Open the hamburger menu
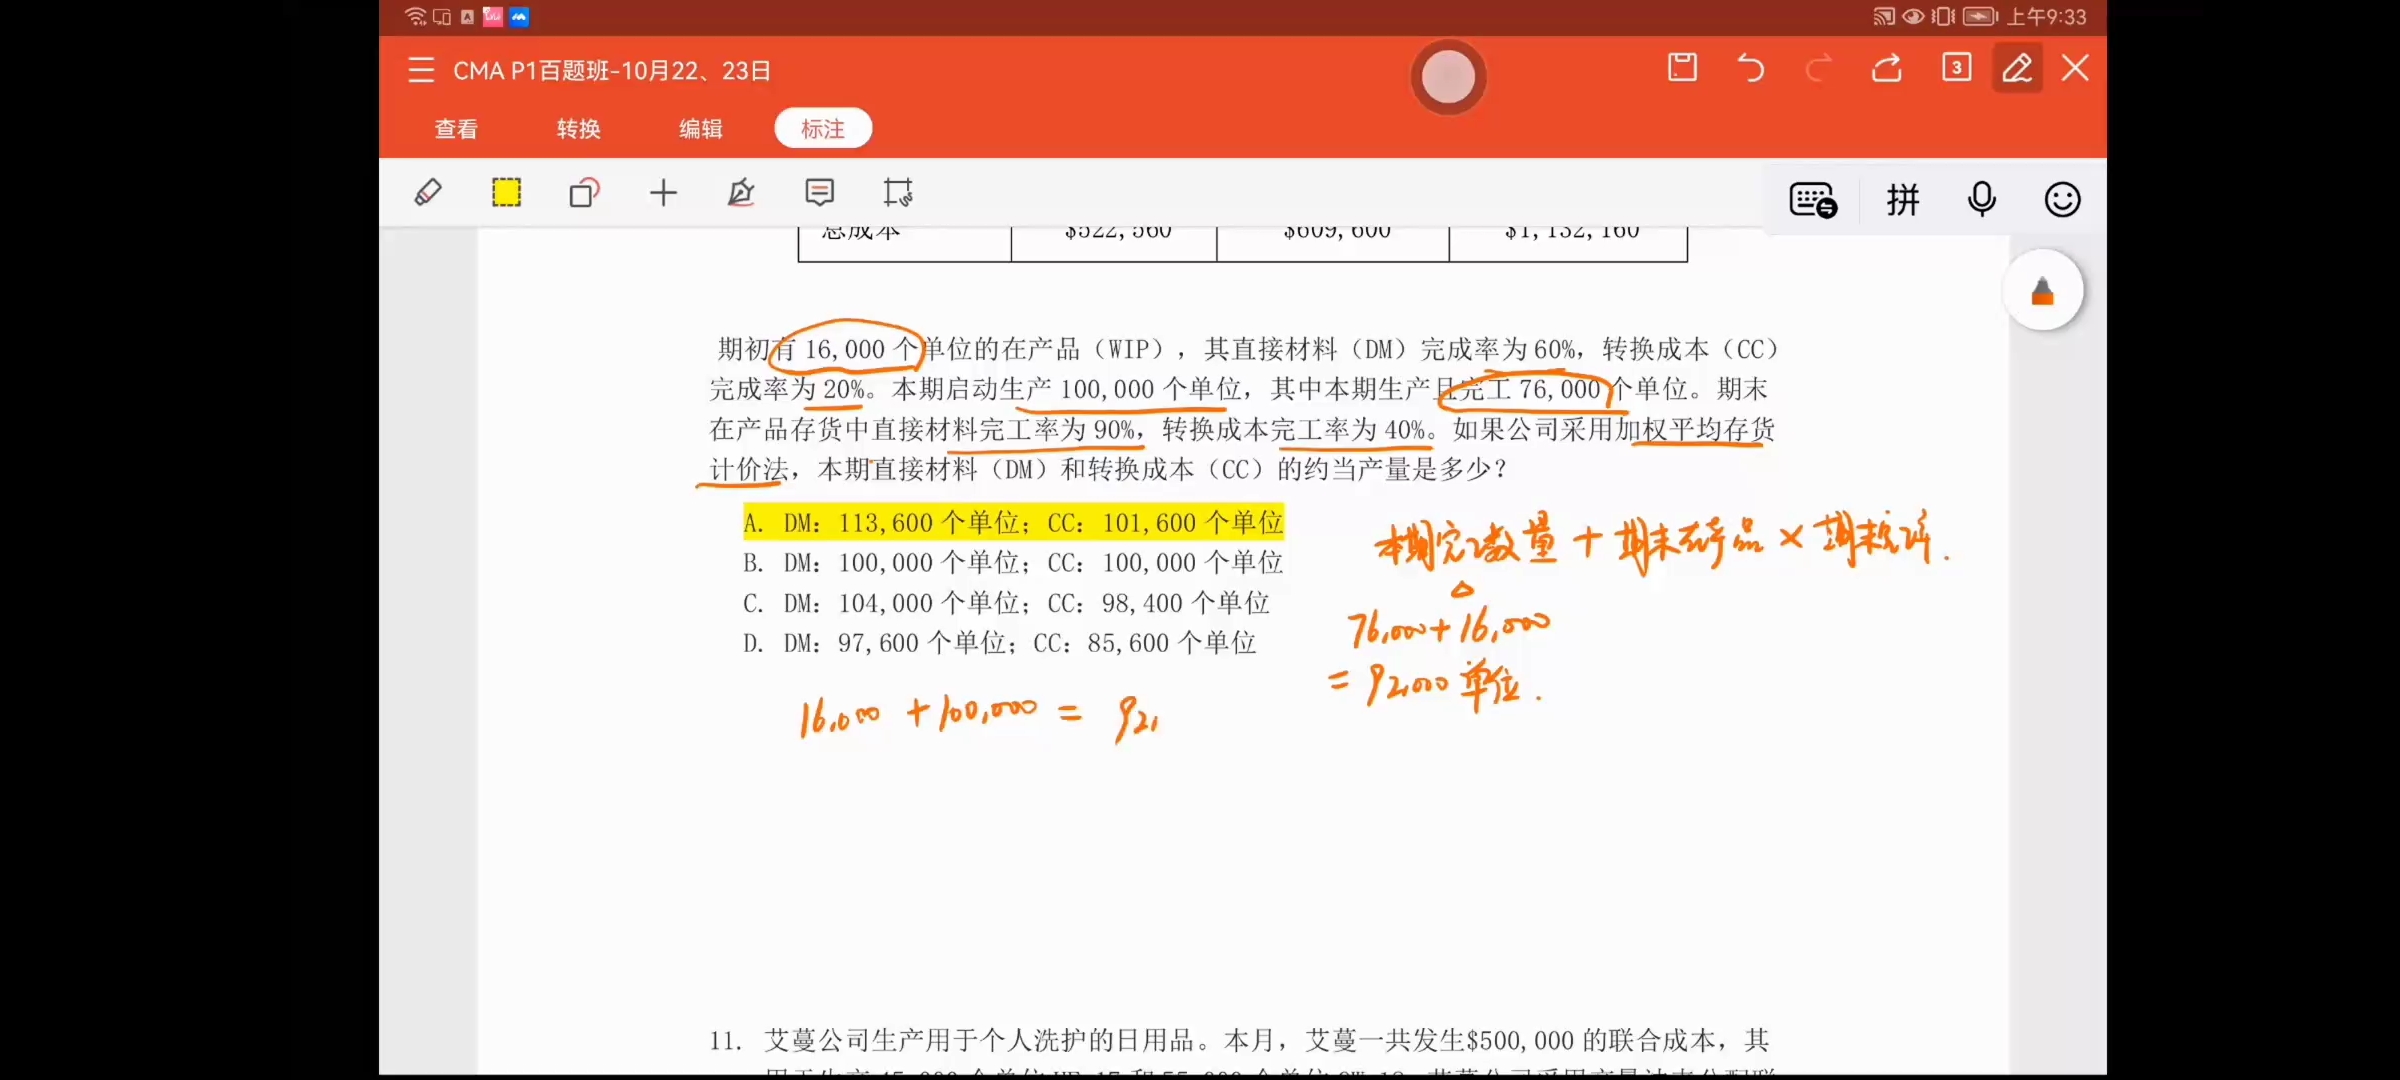Screen dimensions: 2400x1080 421,70
